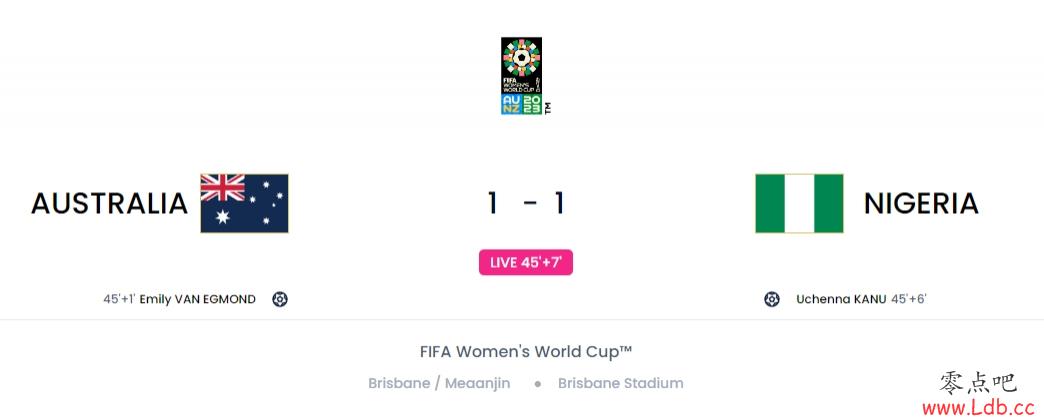Click the pink LIVE 45'+7' badge
This screenshot has height=418, width=1044.
(526, 262)
